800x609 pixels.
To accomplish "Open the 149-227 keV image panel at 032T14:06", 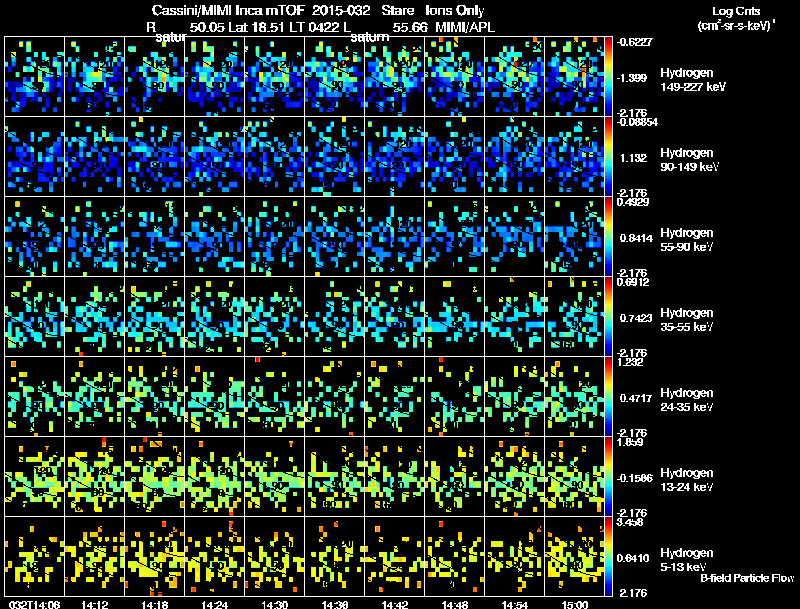I will coord(34,77).
